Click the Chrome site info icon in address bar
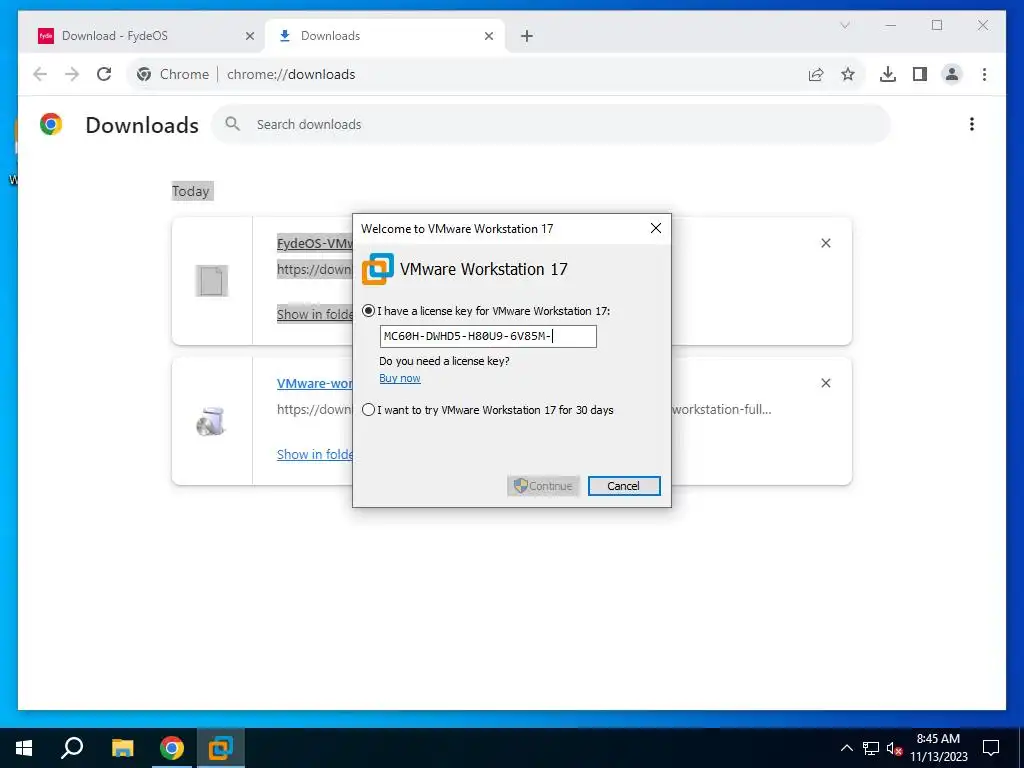 pyautogui.click(x=144, y=74)
